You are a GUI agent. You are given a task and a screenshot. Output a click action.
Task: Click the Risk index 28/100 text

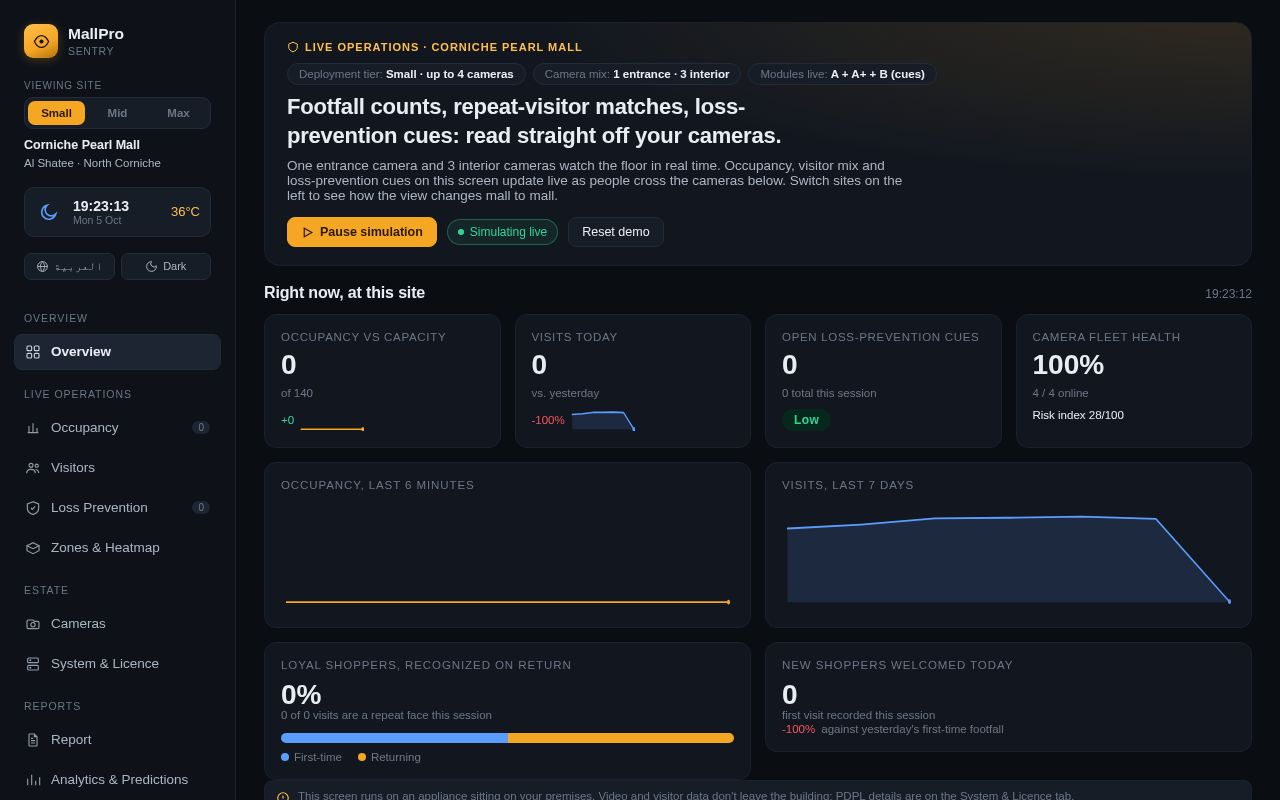[1078, 415]
